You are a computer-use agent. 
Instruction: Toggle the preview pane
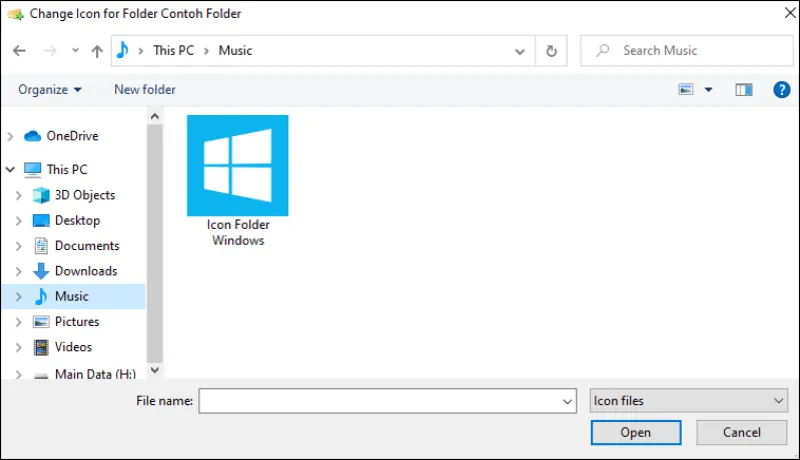tap(743, 90)
